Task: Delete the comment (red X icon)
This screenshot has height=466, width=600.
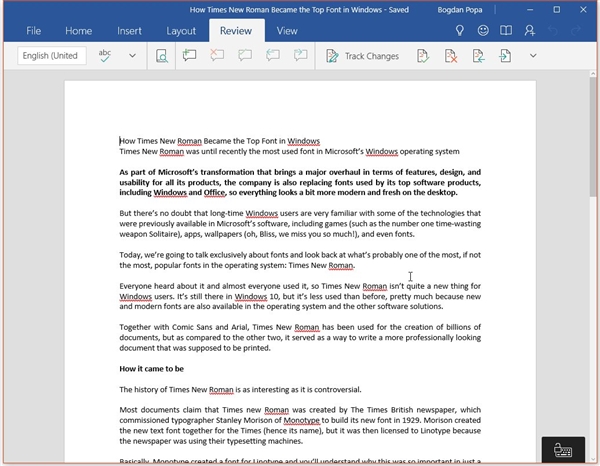Action: point(217,56)
